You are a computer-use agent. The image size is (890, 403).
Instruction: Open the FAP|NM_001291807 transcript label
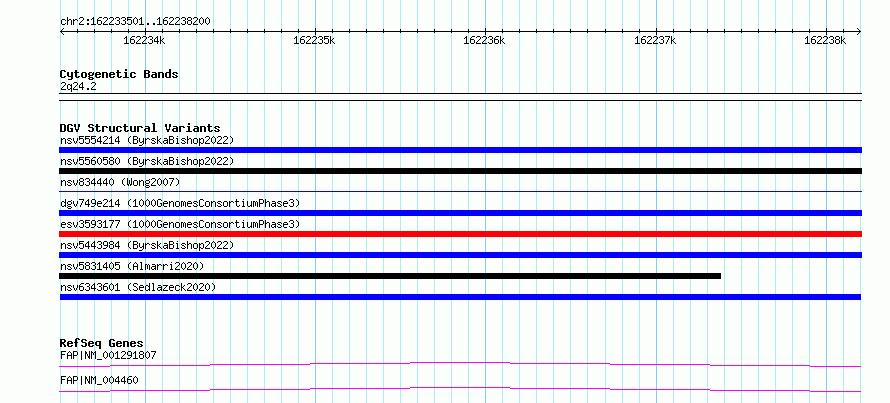click(108, 355)
